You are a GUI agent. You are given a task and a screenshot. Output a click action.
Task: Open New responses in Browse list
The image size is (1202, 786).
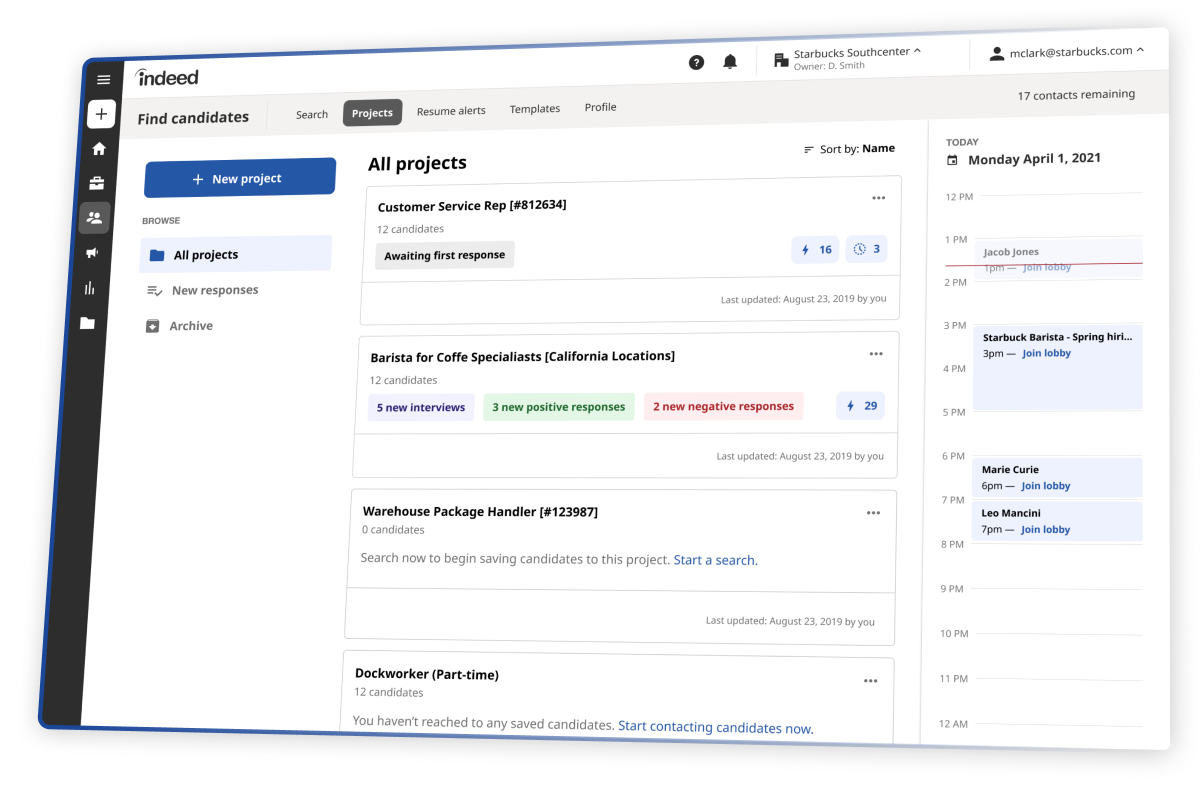pos(203,290)
